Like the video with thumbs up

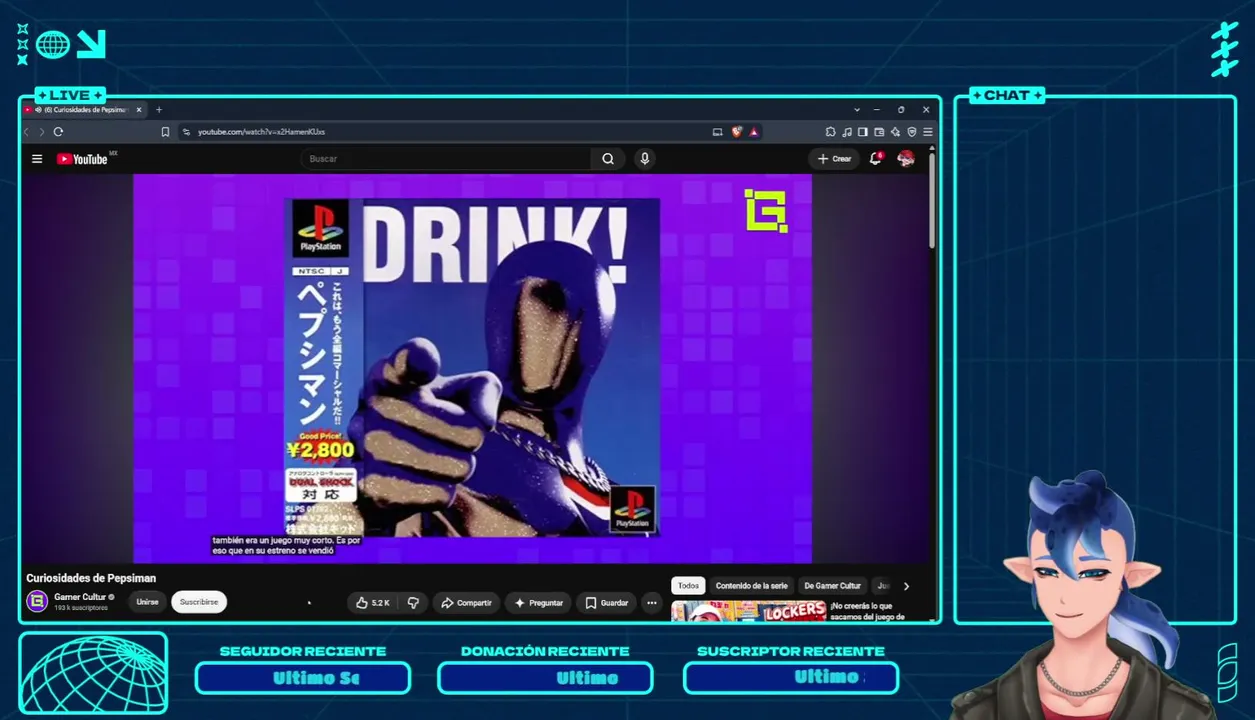(x=372, y=603)
